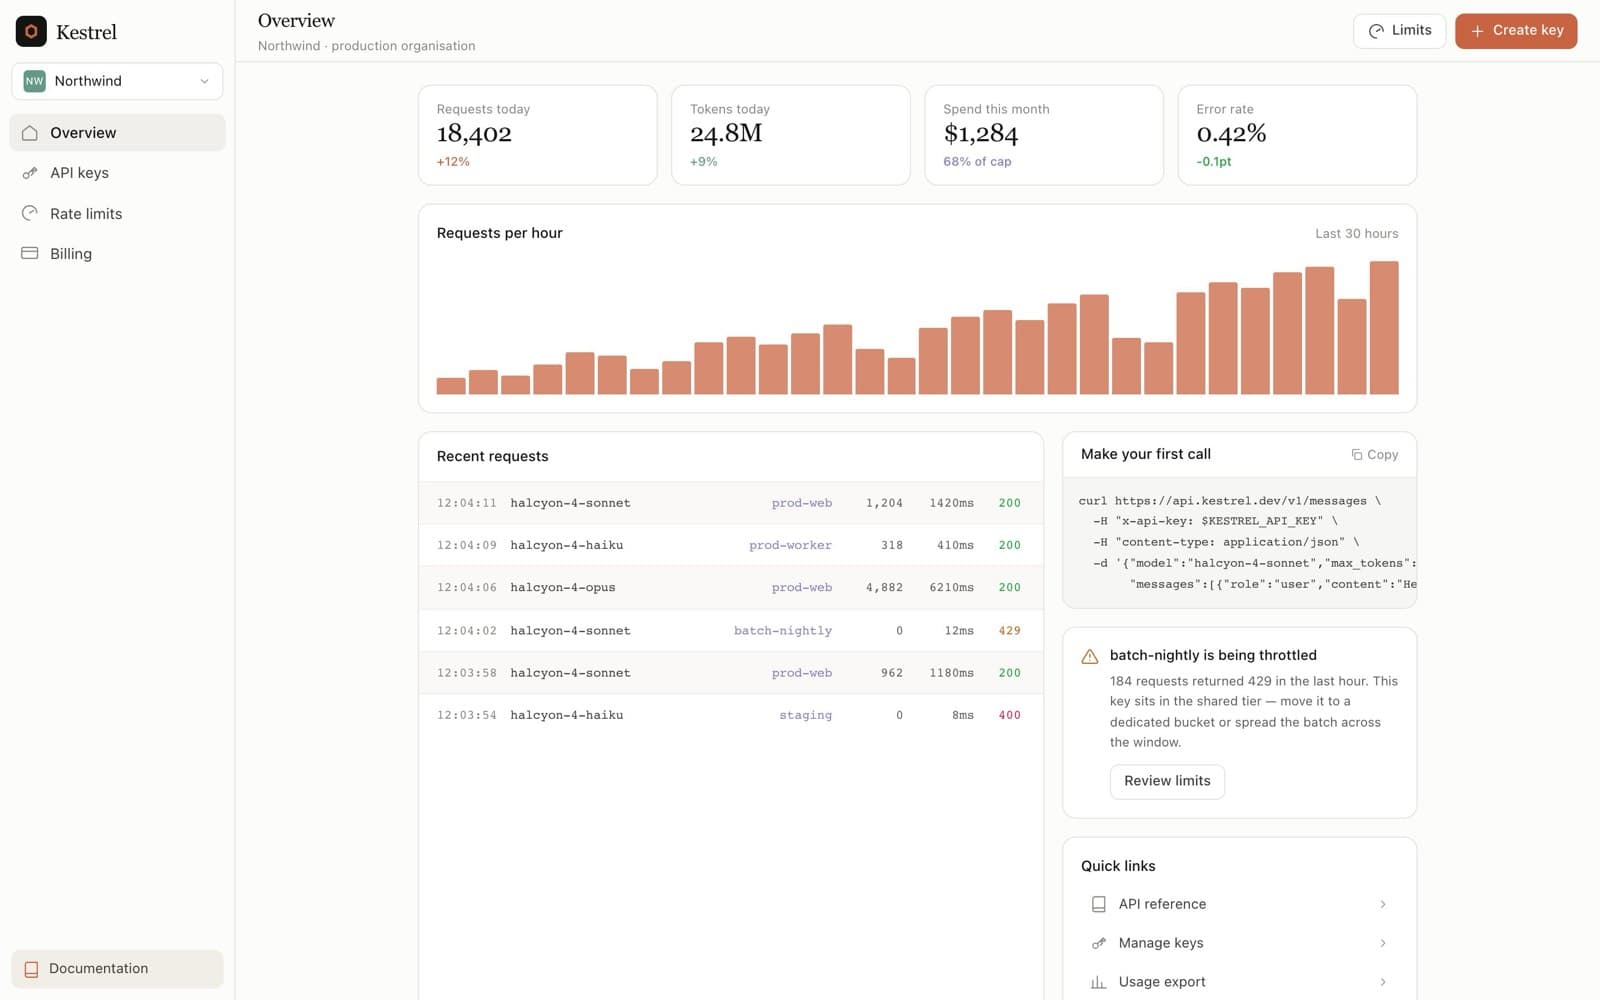Image resolution: width=1600 pixels, height=1000 pixels.
Task: Open the Error rate stat card
Action: 1297,135
